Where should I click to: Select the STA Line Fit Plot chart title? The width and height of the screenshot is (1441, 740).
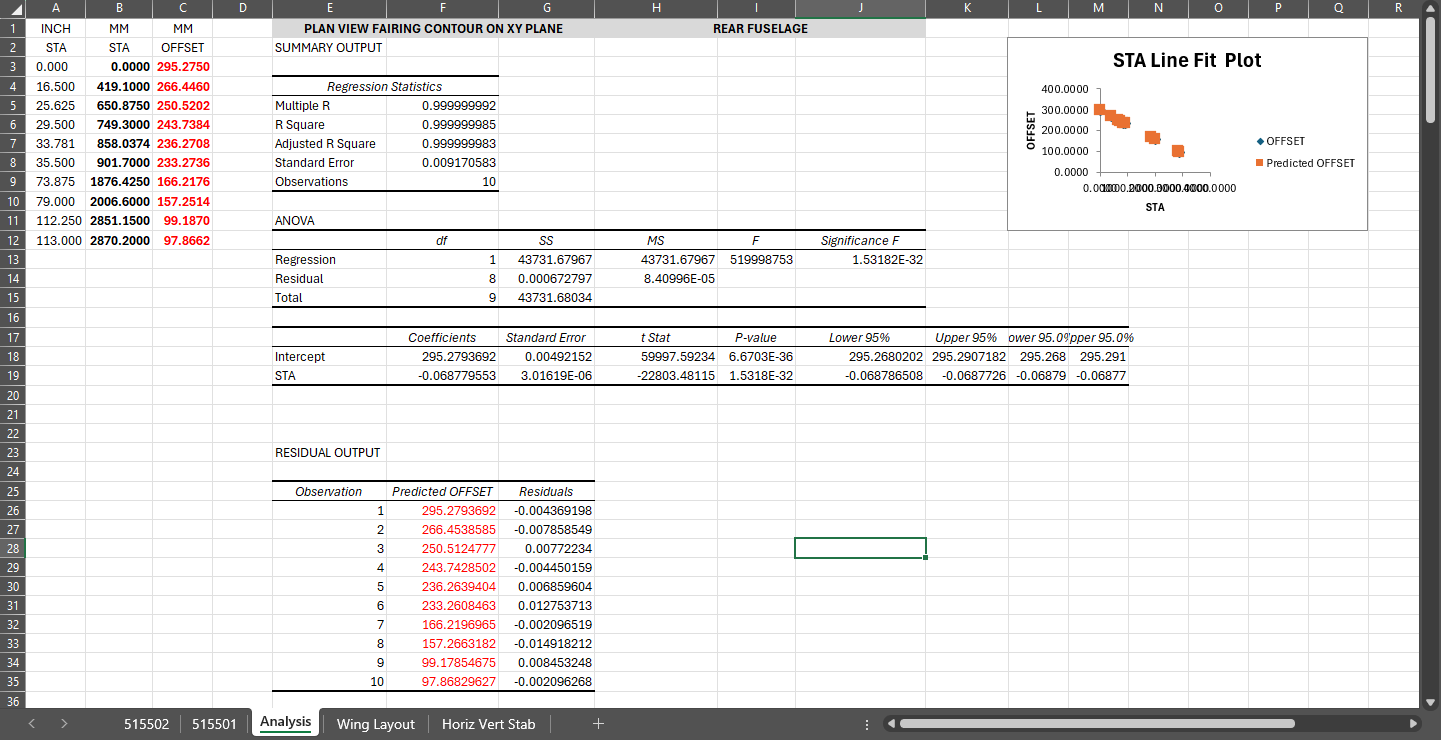click(x=1186, y=61)
